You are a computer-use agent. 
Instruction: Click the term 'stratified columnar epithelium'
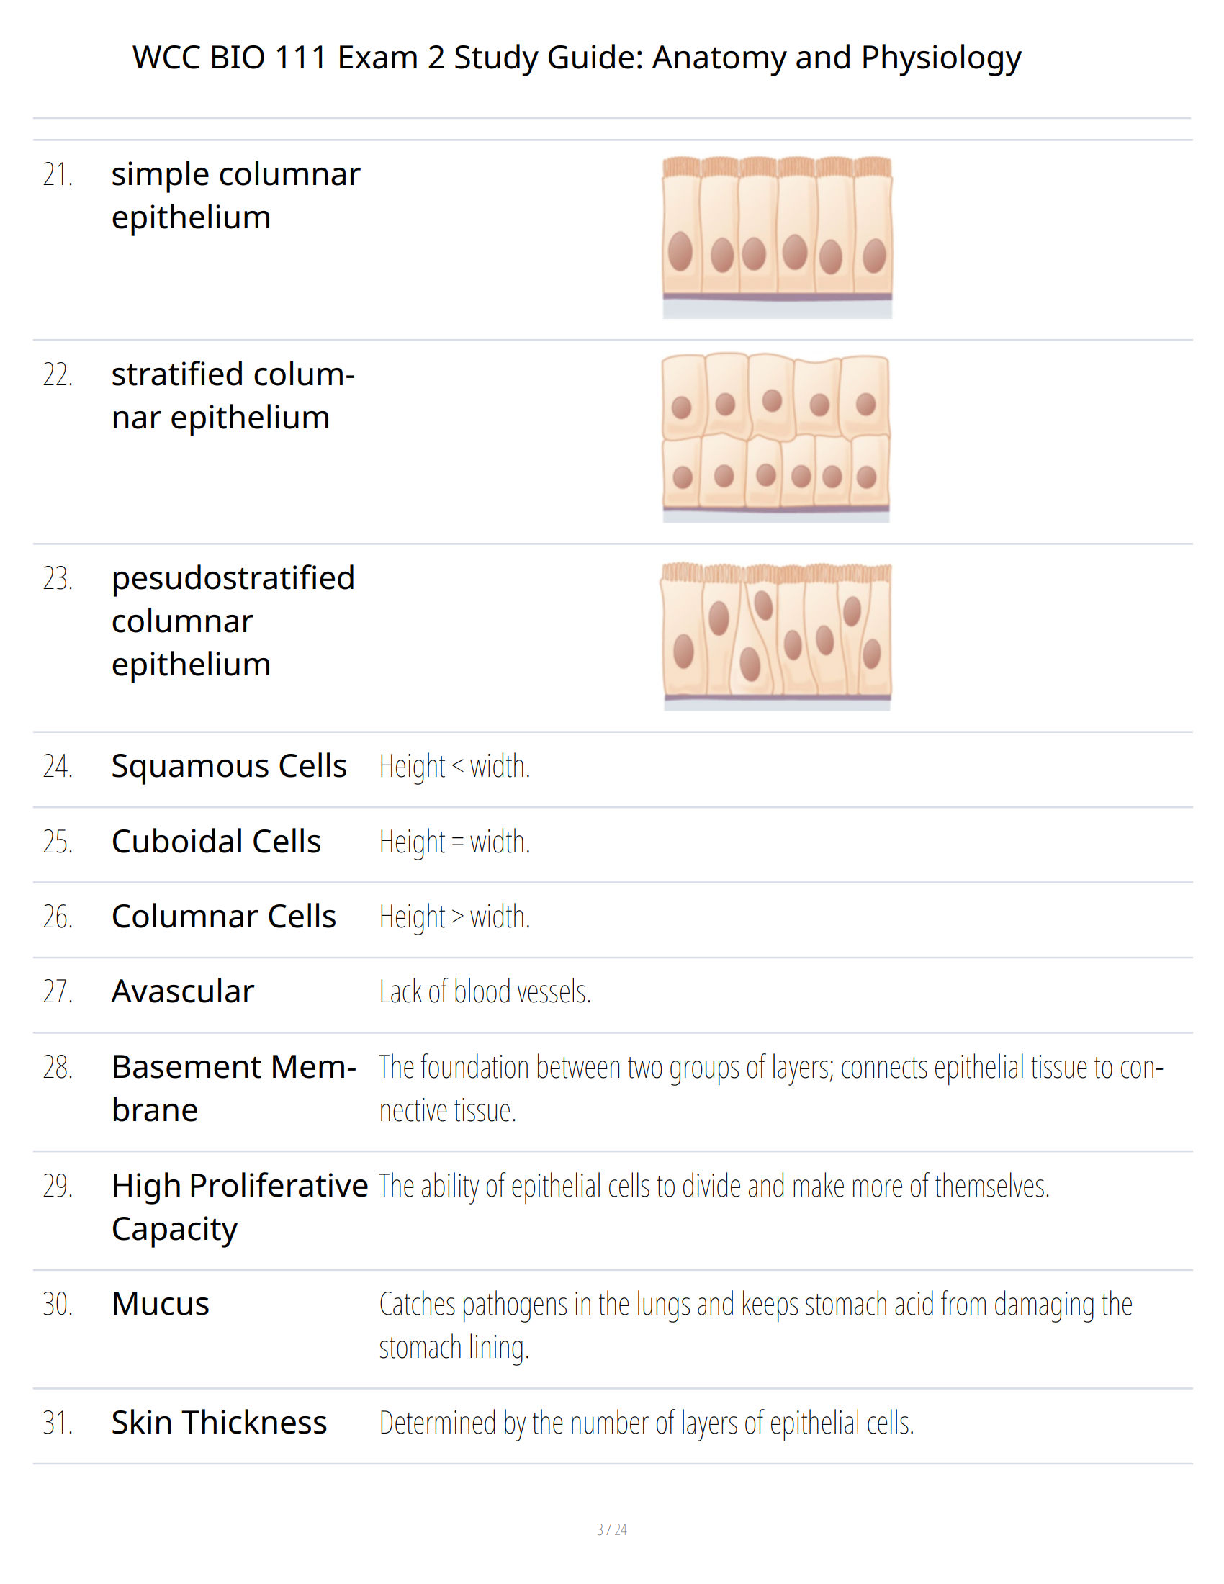point(233,395)
